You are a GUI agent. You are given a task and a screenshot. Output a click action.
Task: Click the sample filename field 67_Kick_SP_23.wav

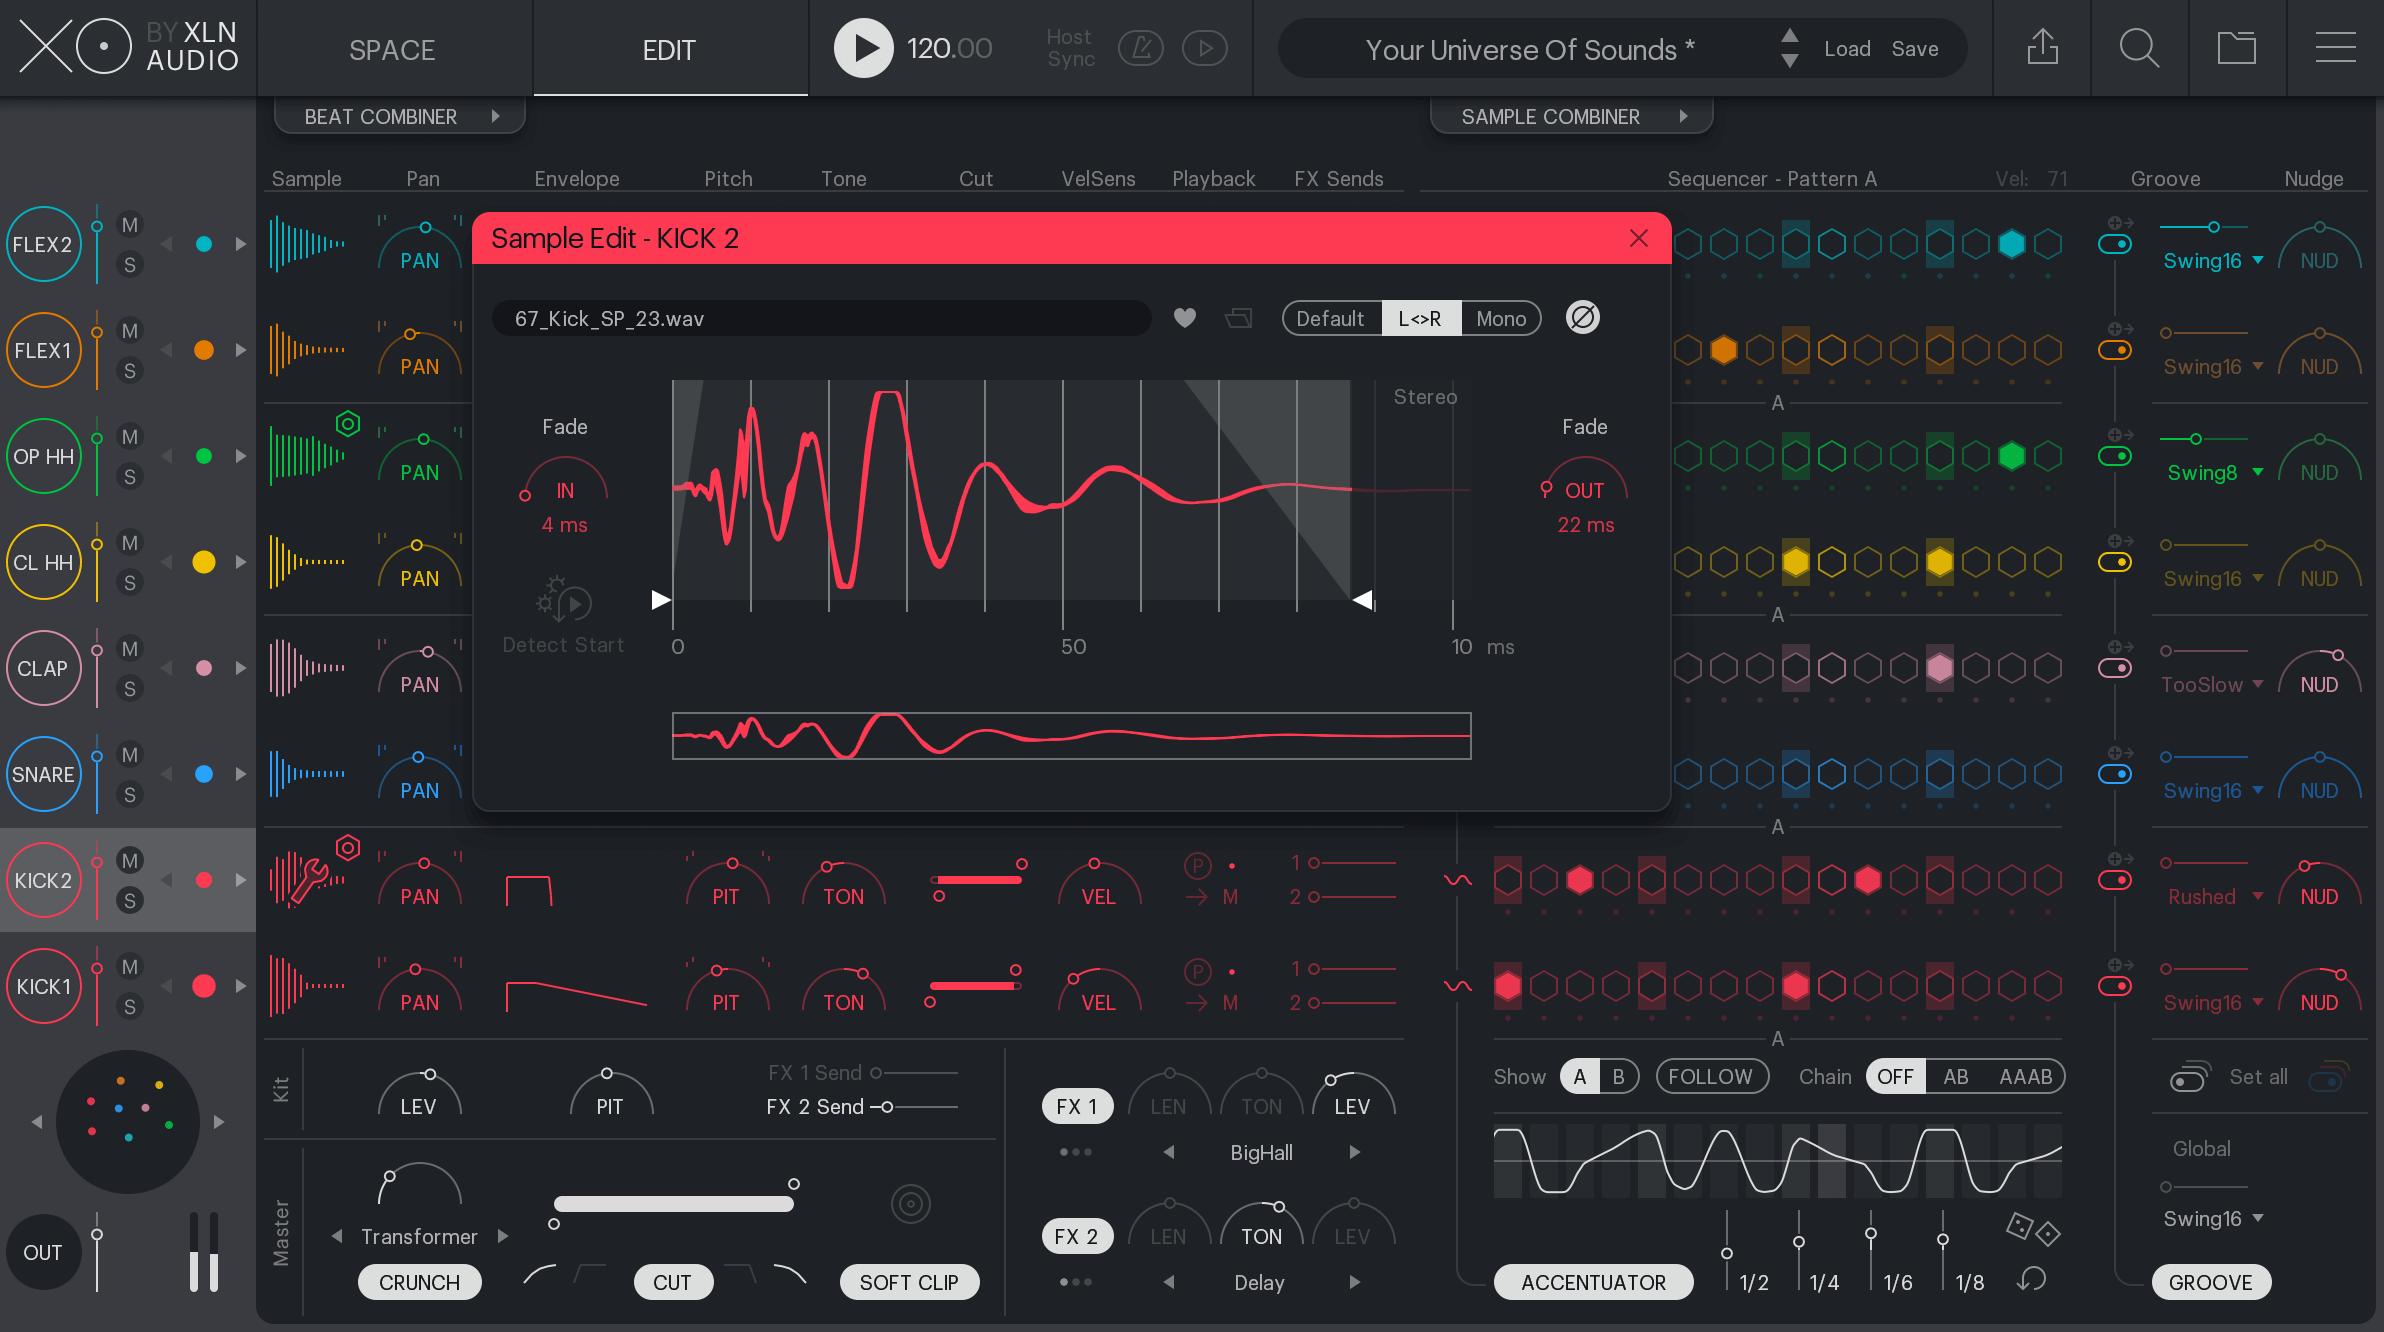820,318
